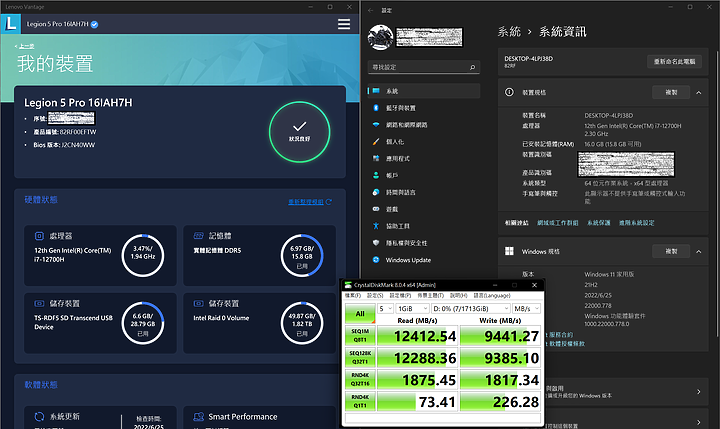This screenshot has width=720, height=429.
Task: Open CrystalDiskMark 說明(H) menu
Action: [x=458, y=295]
